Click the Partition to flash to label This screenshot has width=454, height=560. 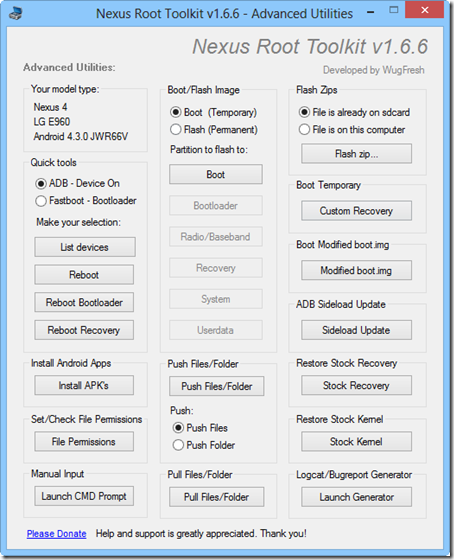209,149
